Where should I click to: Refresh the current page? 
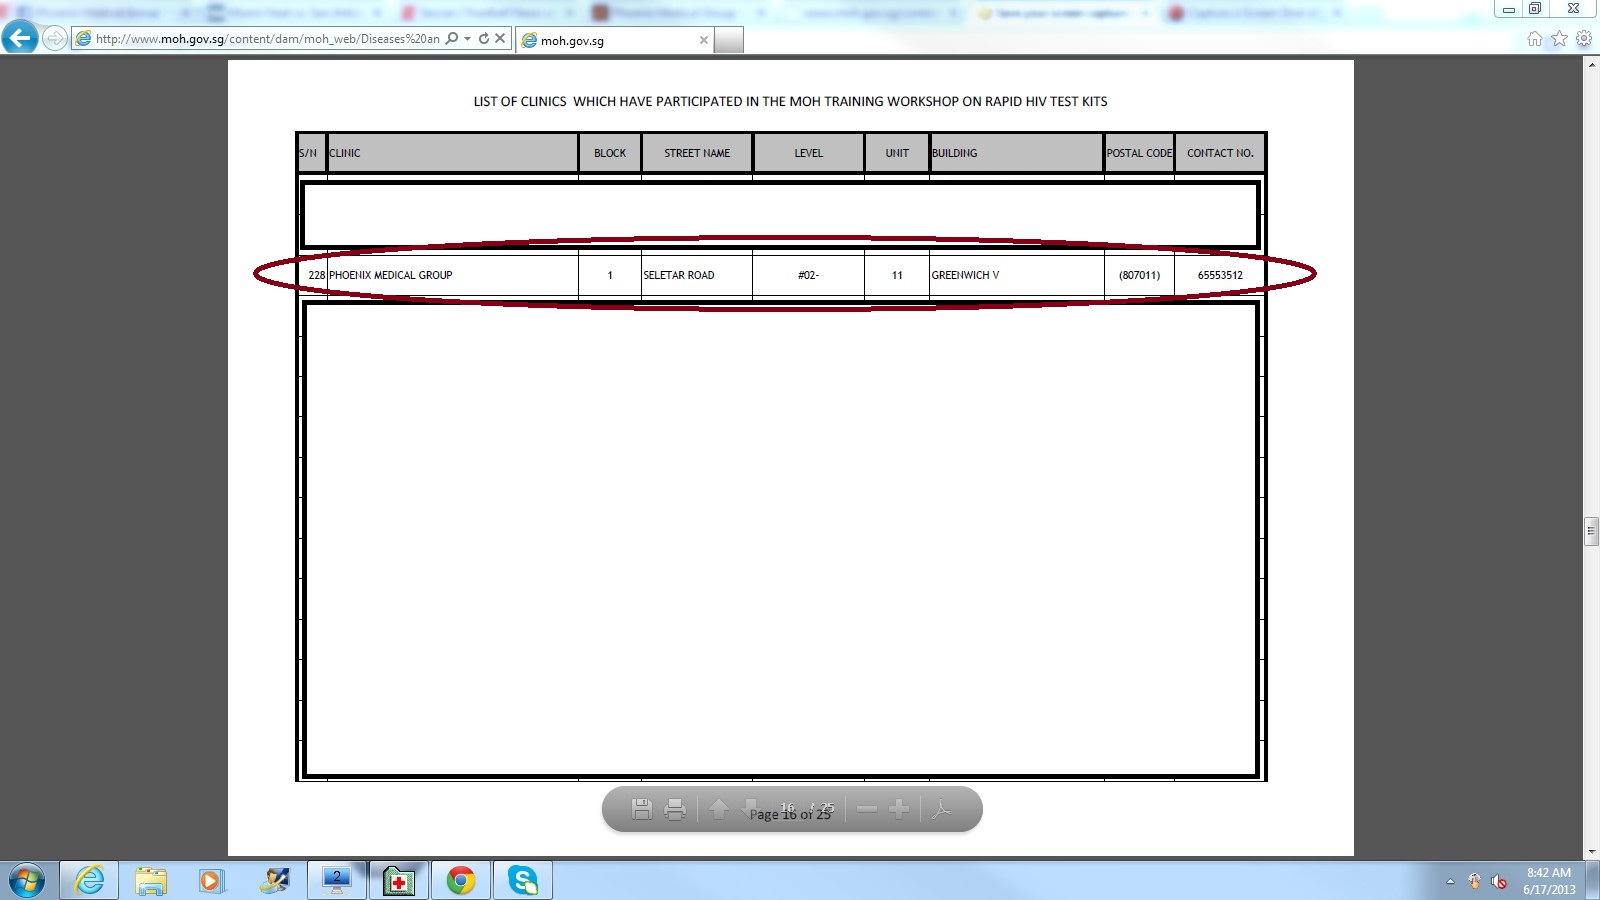[x=484, y=38]
